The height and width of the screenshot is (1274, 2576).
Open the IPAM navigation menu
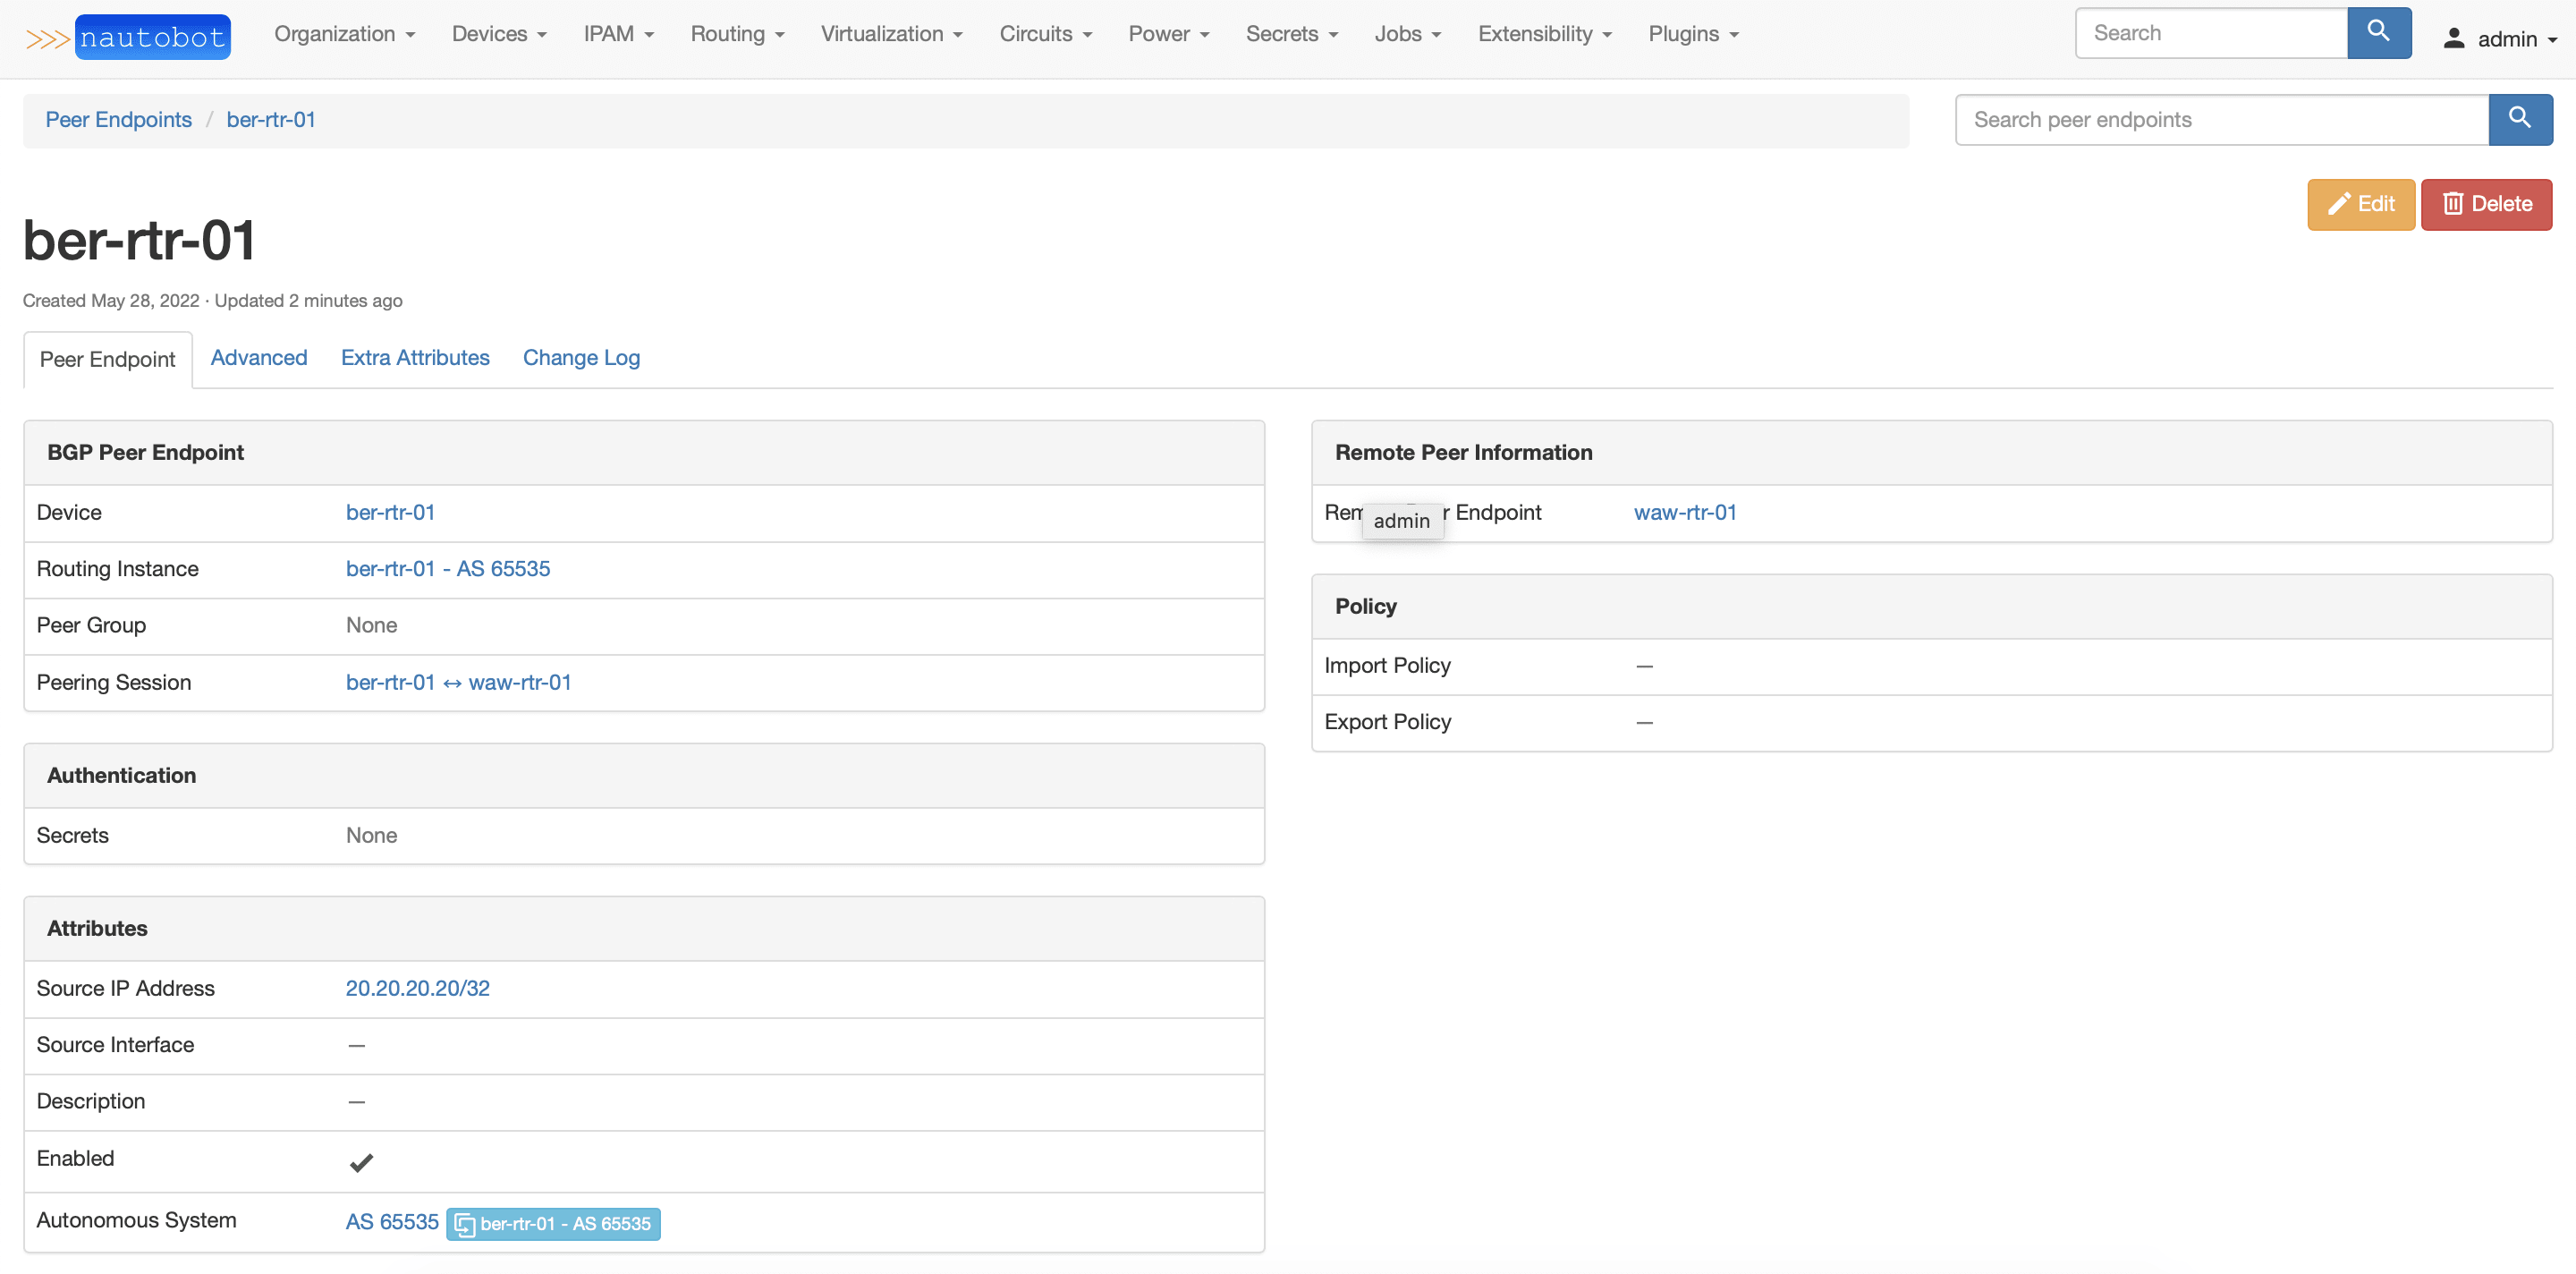coord(618,34)
